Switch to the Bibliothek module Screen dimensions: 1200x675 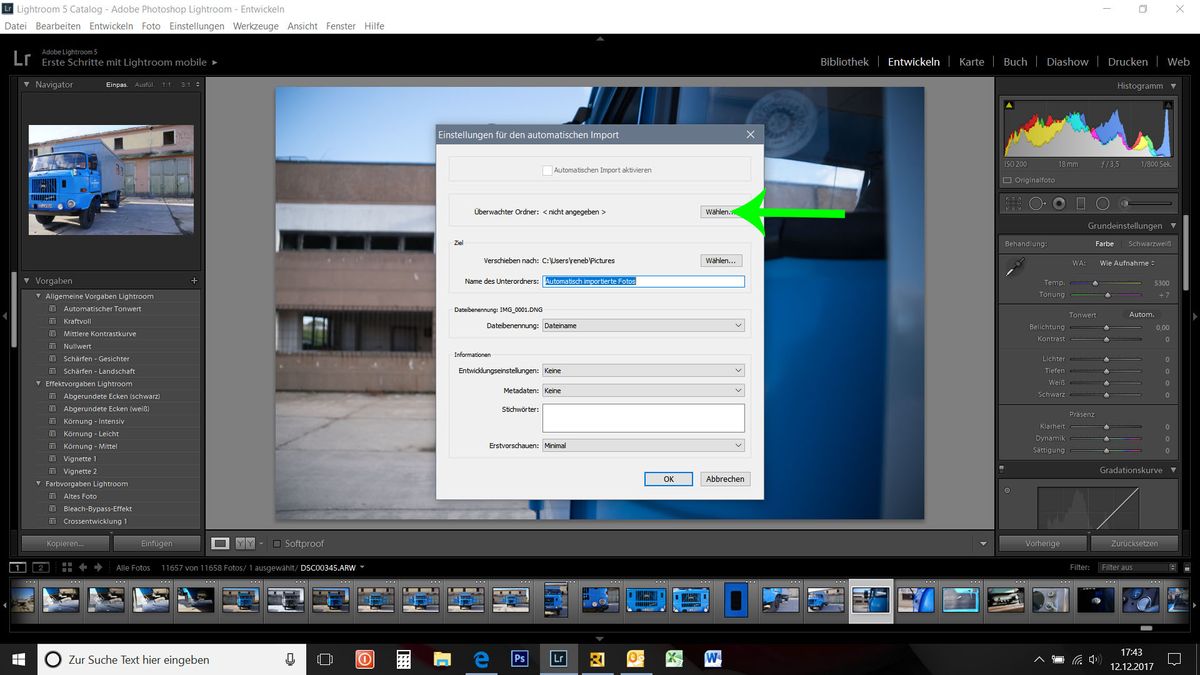[845, 62]
